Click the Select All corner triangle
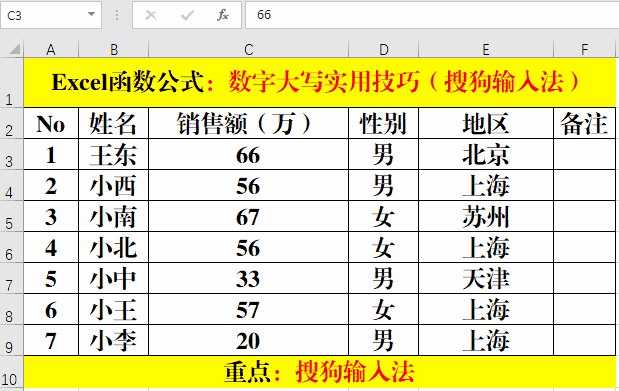Viewport: 619px width, 391px height. pyautogui.click(x=15, y=49)
